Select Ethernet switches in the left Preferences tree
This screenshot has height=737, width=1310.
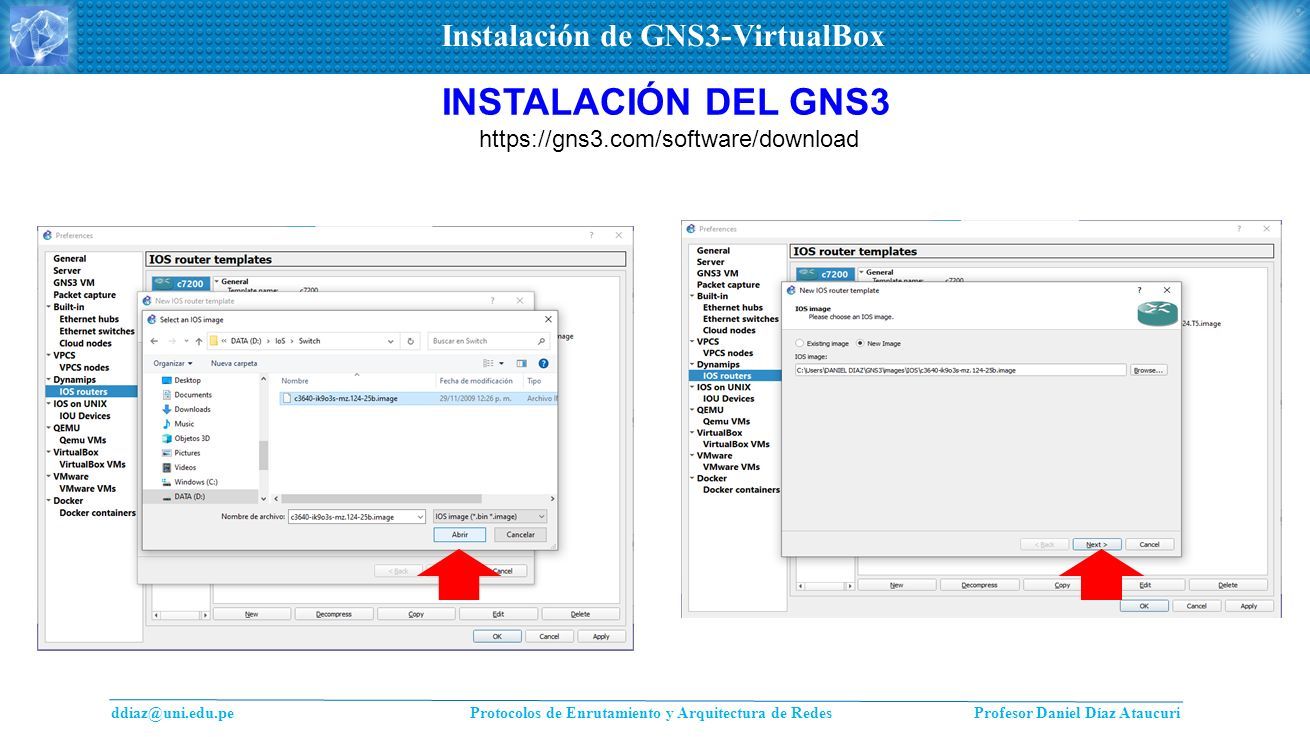tap(97, 331)
